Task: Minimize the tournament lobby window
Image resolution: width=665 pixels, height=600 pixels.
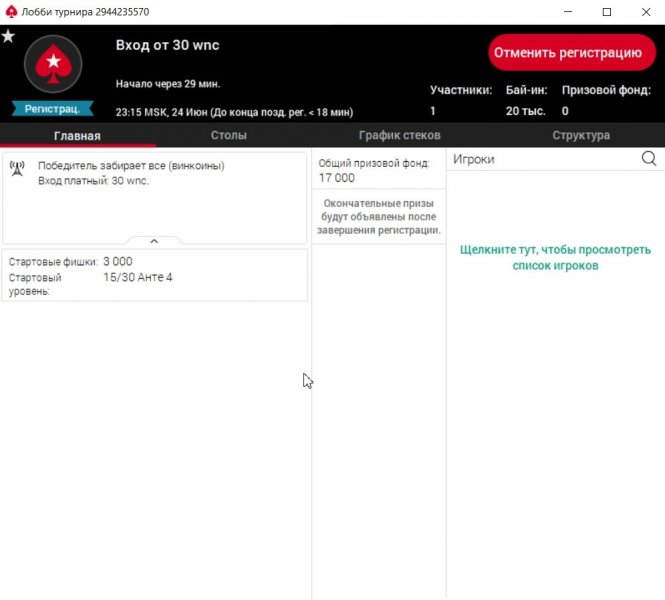Action: [560, 12]
